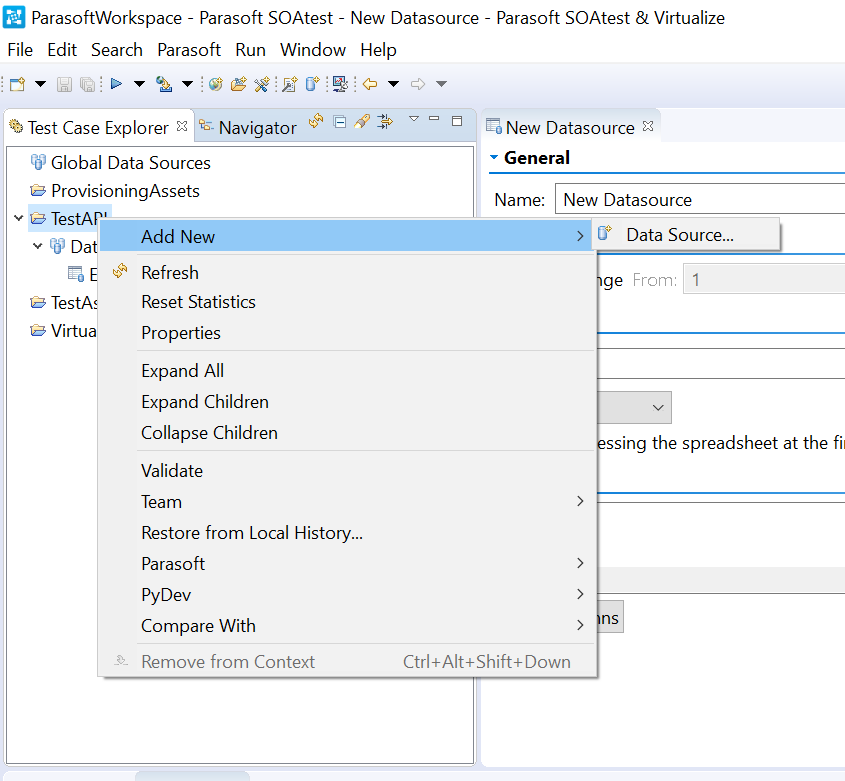Click the grey Forward arrow icon
The image size is (845, 781).
418,84
